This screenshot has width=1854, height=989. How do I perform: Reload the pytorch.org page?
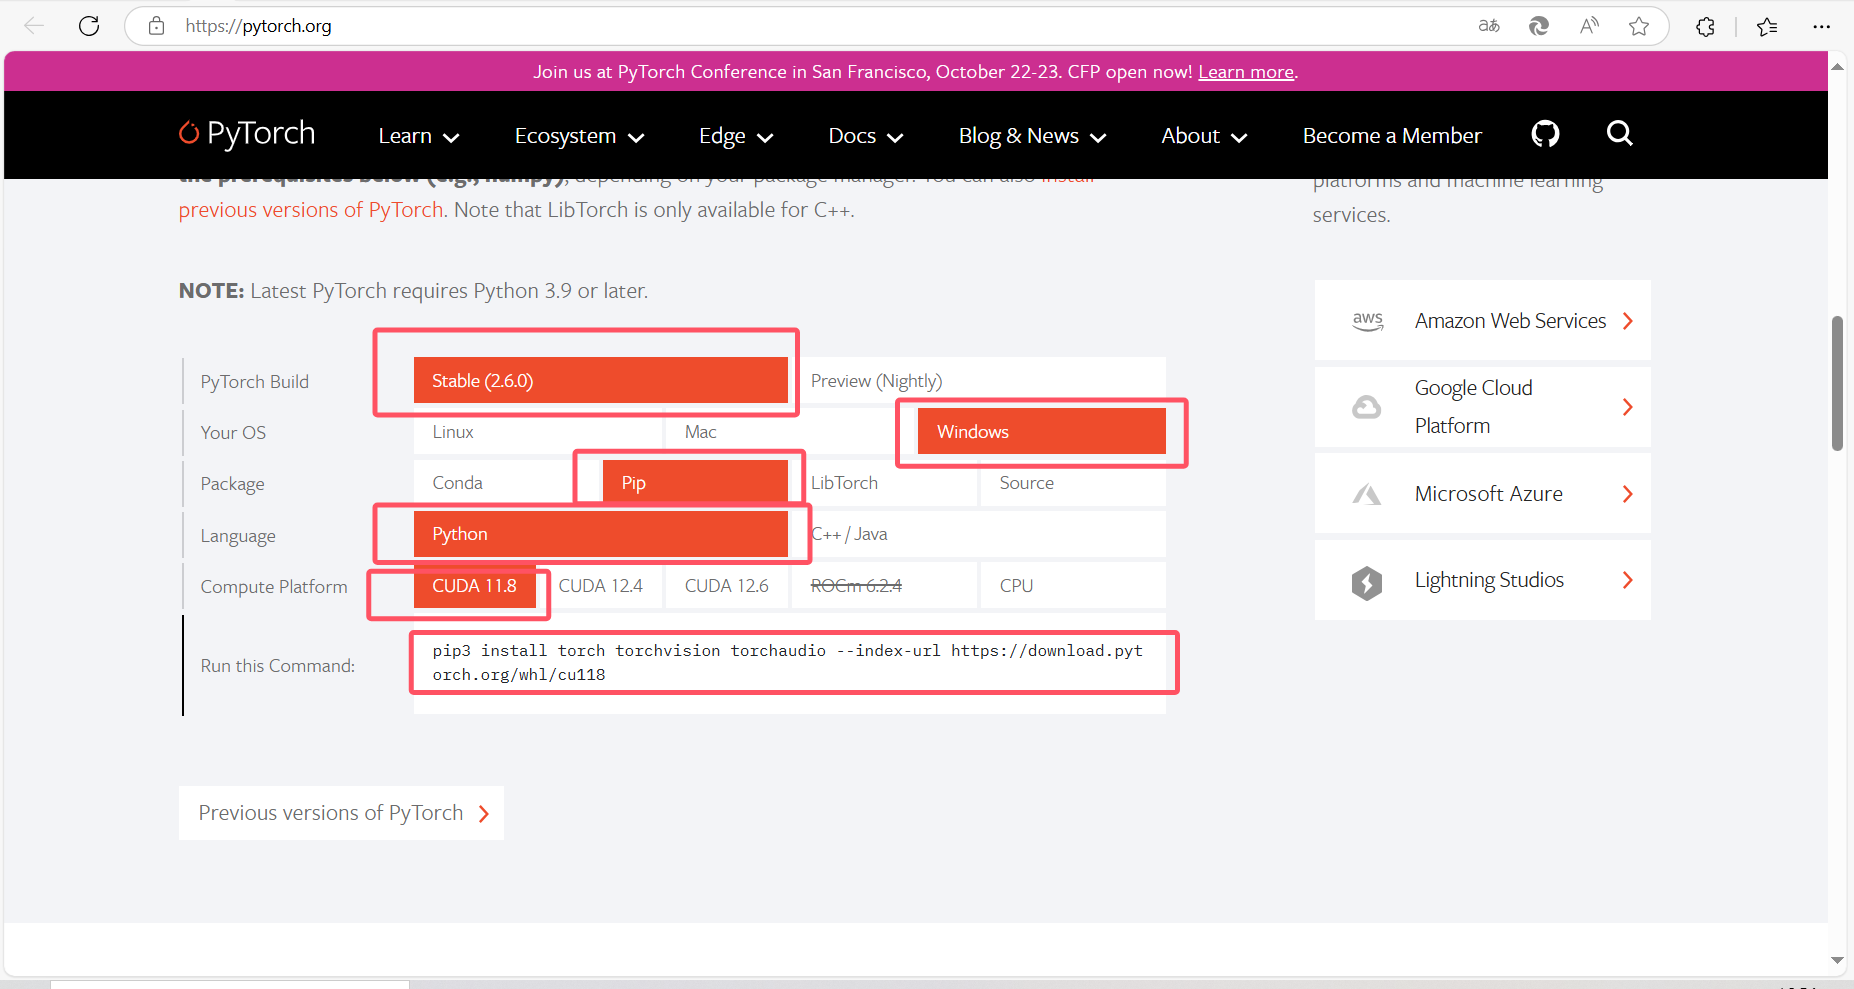(89, 26)
